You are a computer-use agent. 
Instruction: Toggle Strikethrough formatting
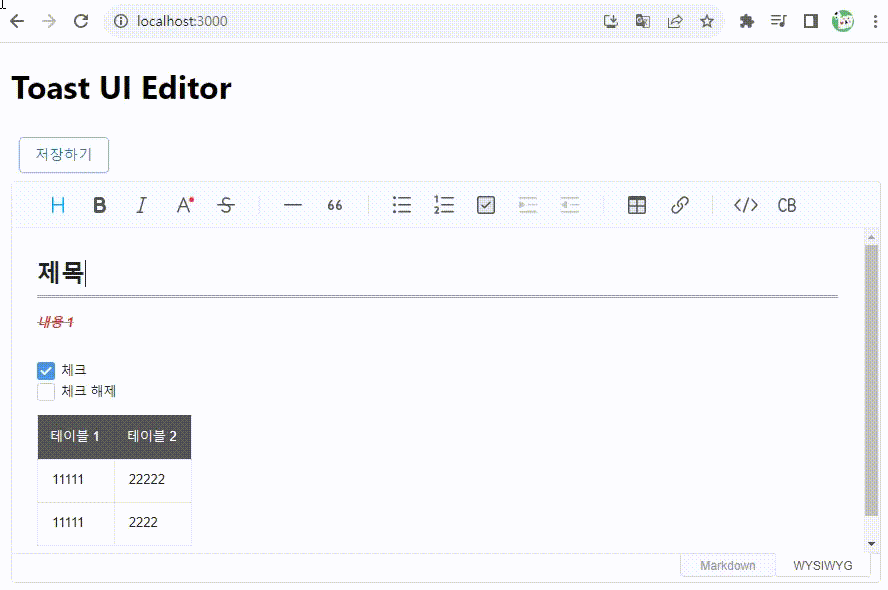coord(226,205)
